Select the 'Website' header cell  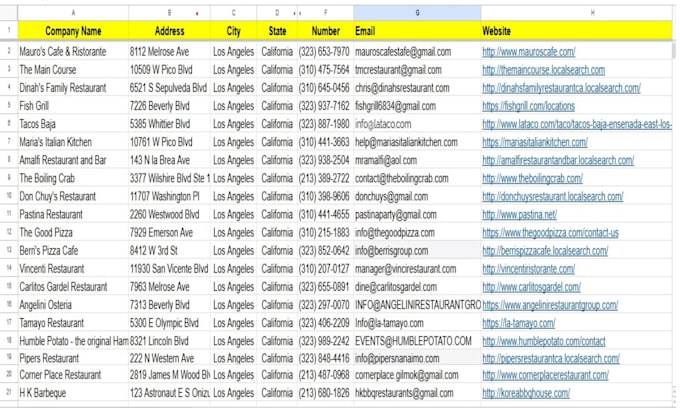(x=577, y=31)
